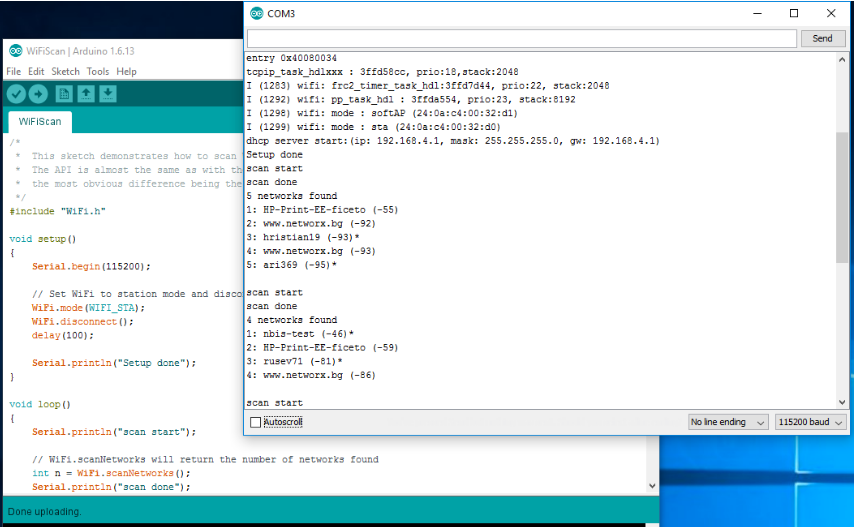Click 'delay(100);' in the code editor
The width and height of the screenshot is (855, 527).
(x=63, y=335)
